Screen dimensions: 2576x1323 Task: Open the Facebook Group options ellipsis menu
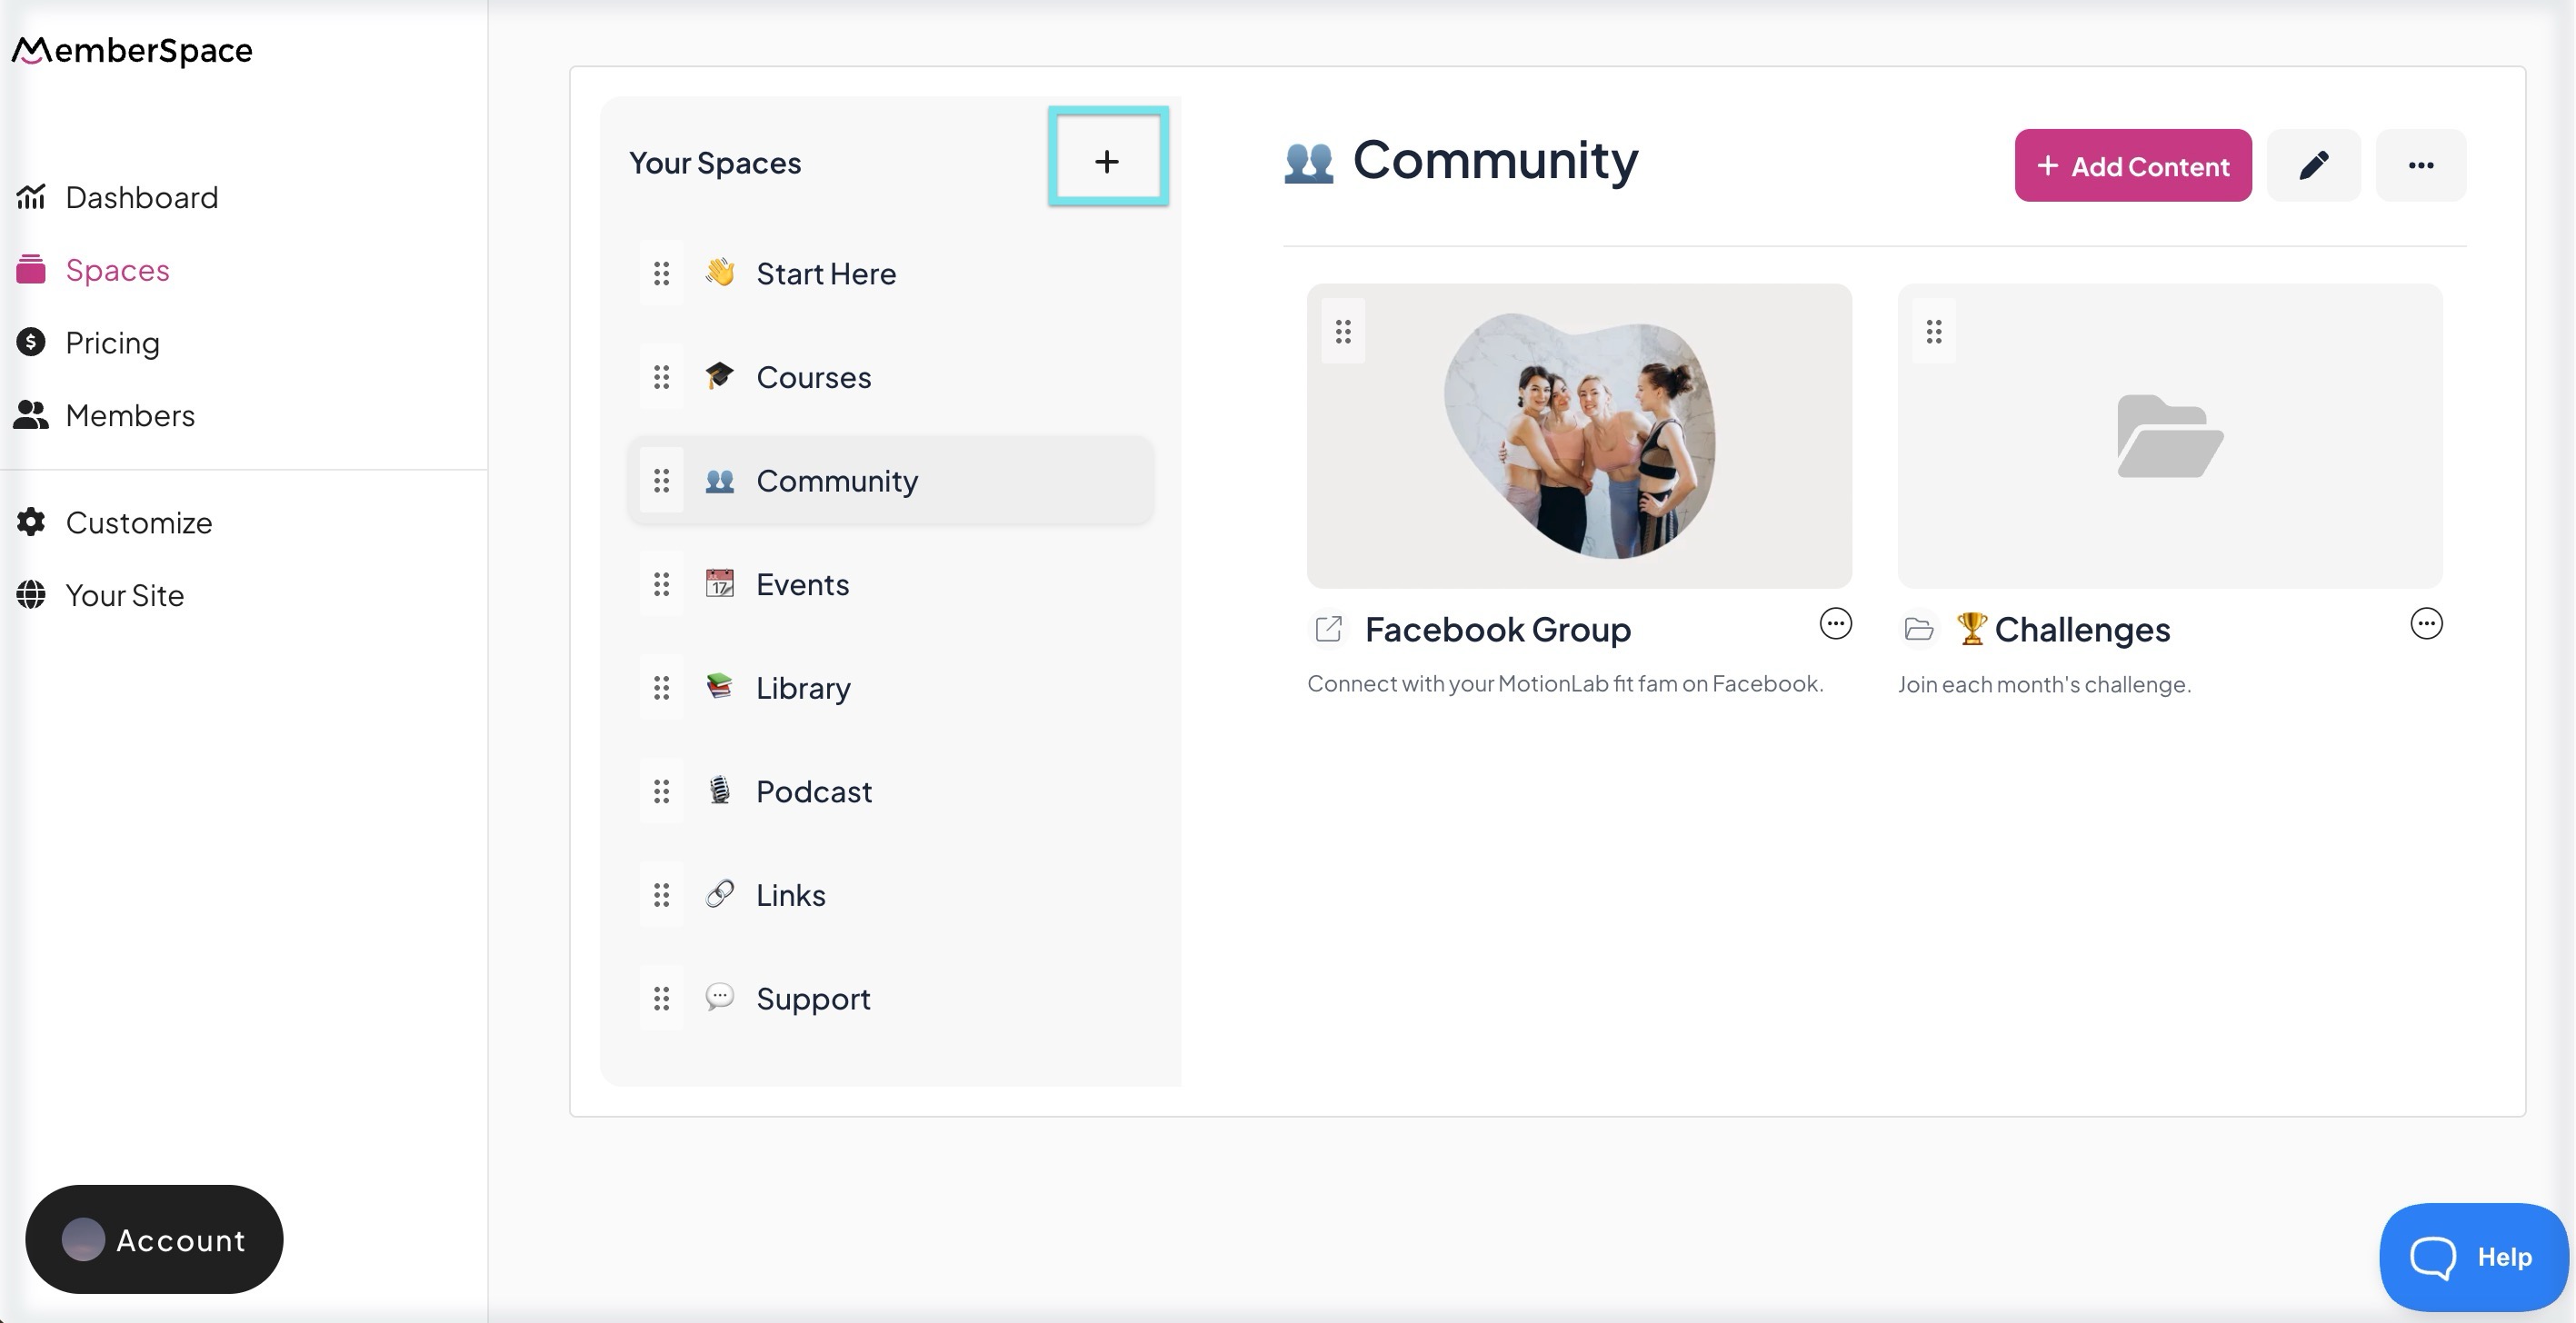coord(1835,624)
